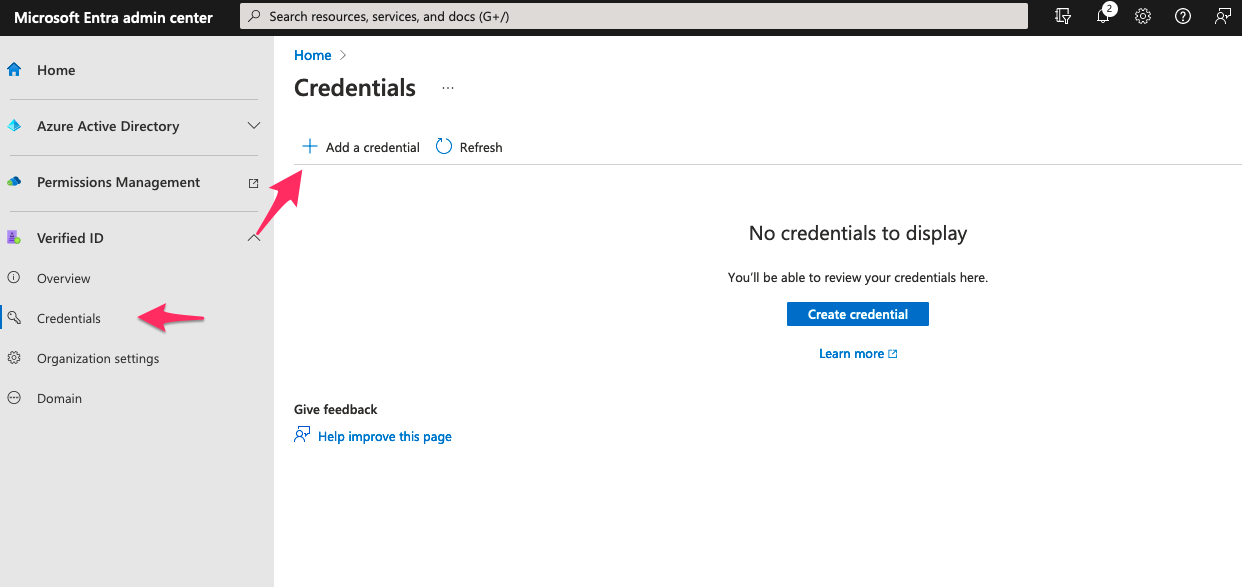Click the Create credential button
The height and width of the screenshot is (587, 1242).
point(857,314)
